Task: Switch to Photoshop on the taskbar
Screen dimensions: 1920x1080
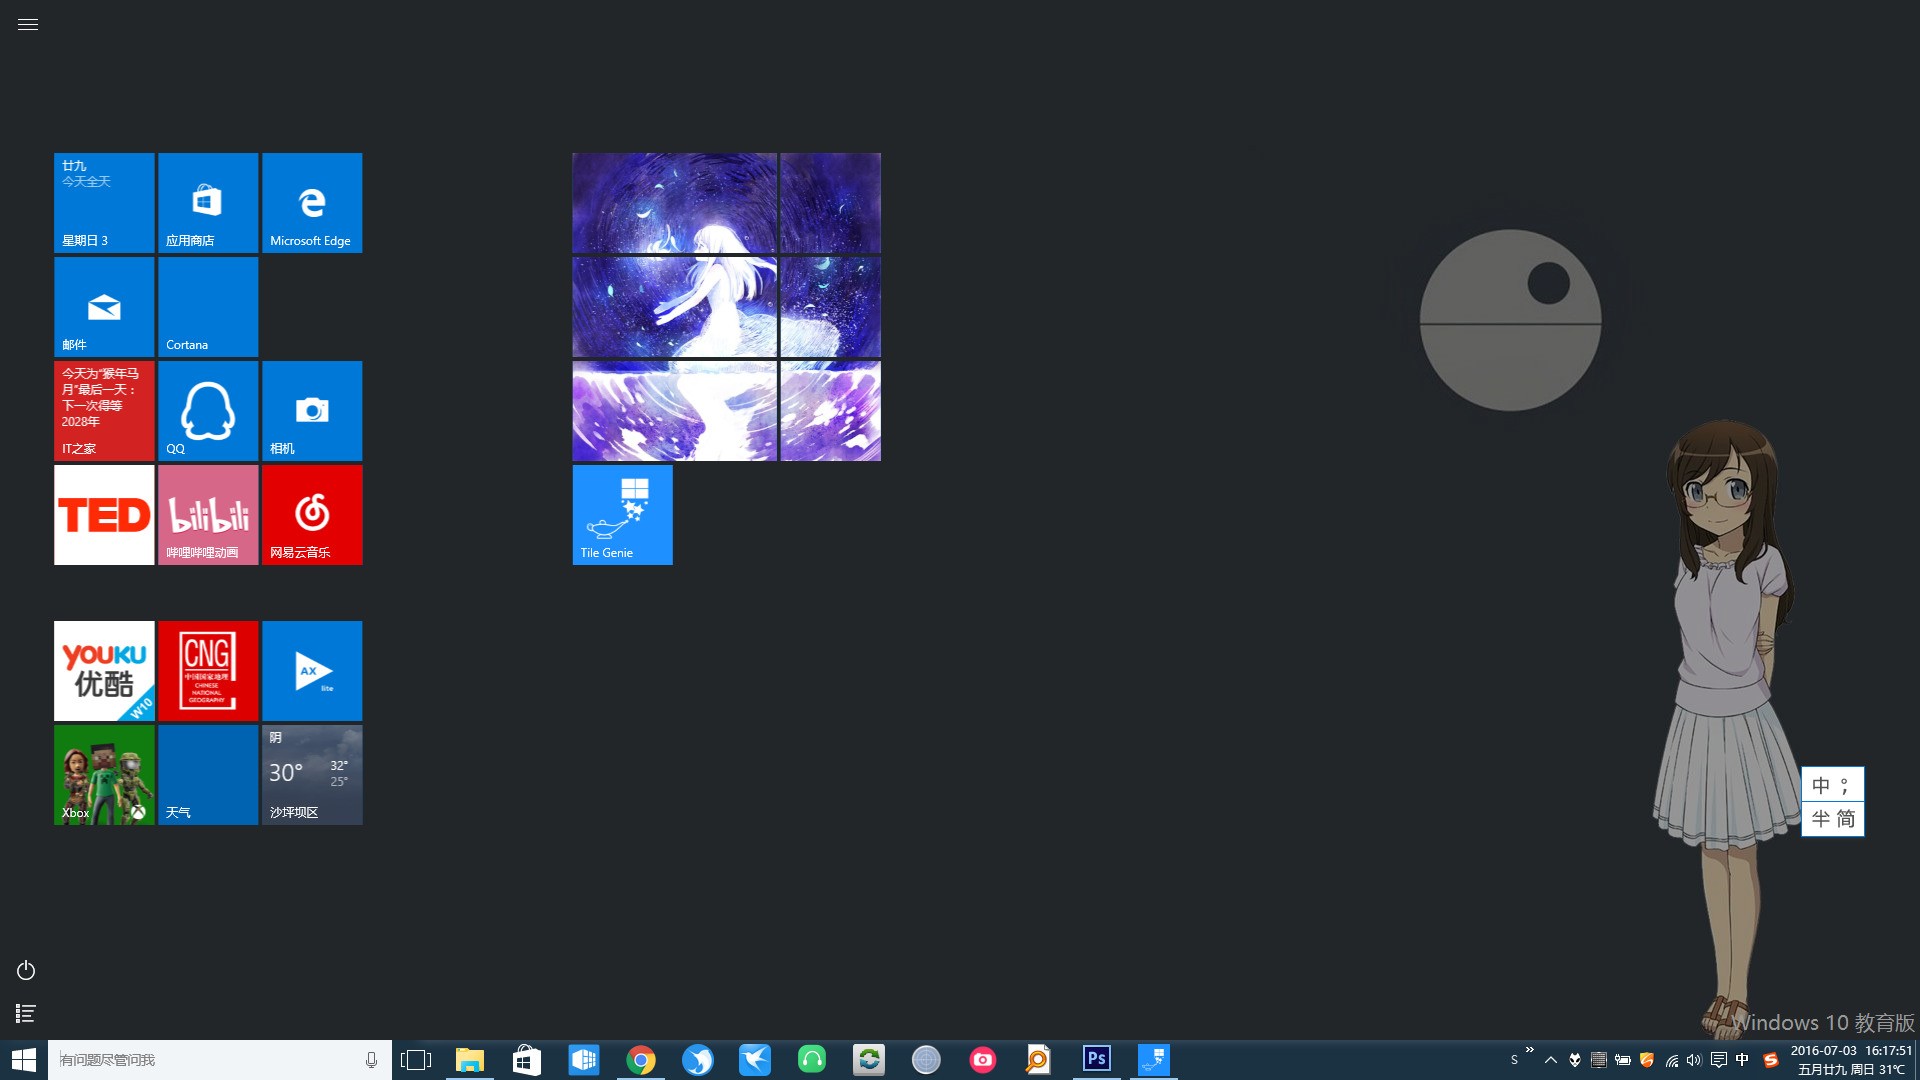Action: click(x=1097, y=1060)
